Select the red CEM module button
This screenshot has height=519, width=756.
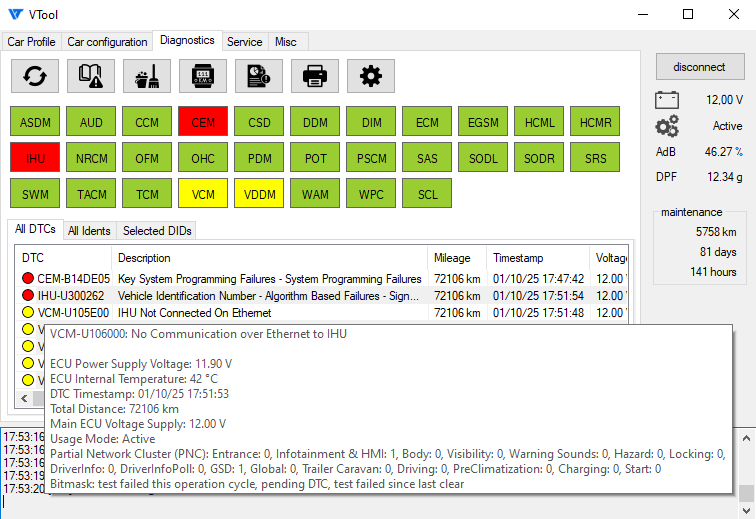(203, 123)
